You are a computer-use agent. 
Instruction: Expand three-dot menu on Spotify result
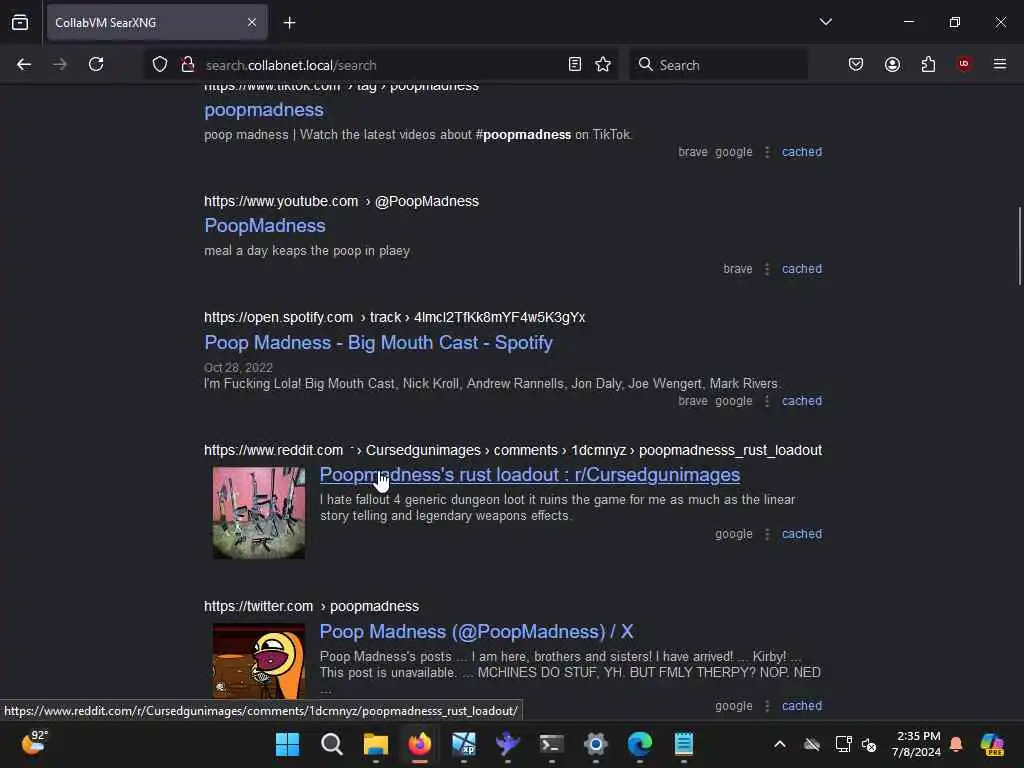tap(767, 401)
